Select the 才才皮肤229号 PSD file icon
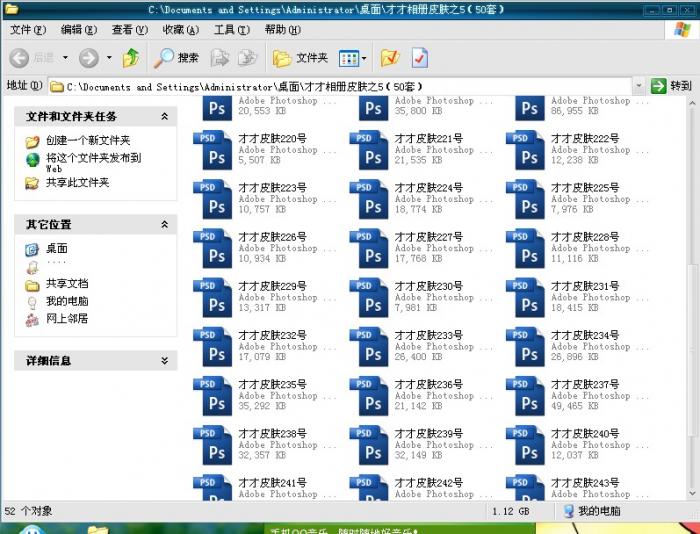 212,297
